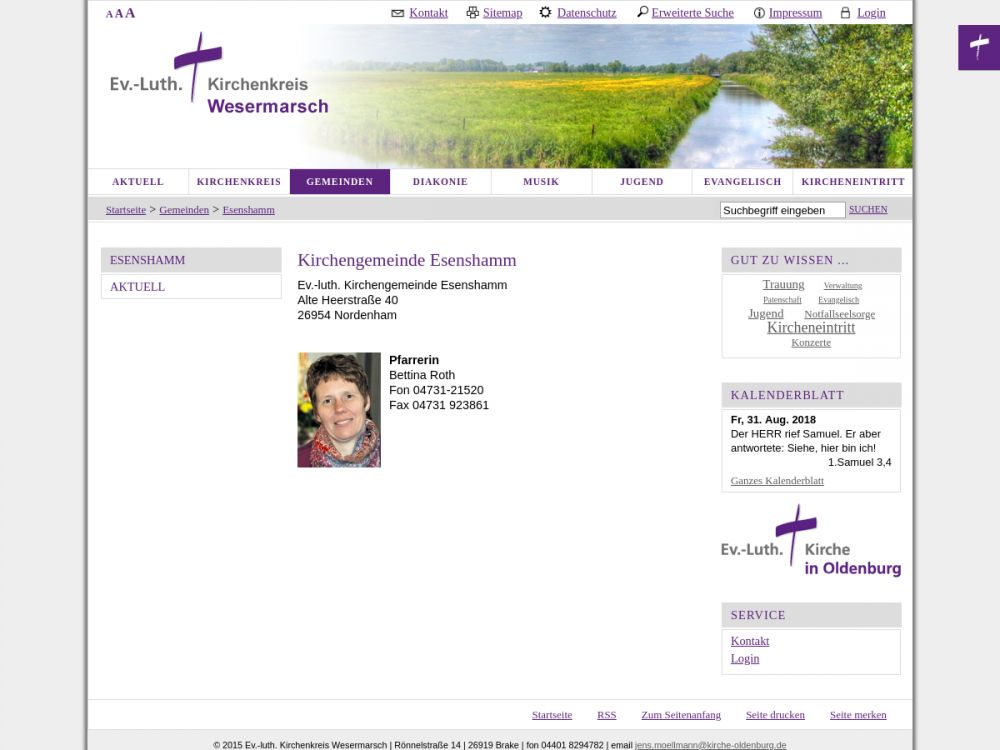Click the Suchbegriff eingeben search field
Screen dimensions: 1000x750
(782, 210)
